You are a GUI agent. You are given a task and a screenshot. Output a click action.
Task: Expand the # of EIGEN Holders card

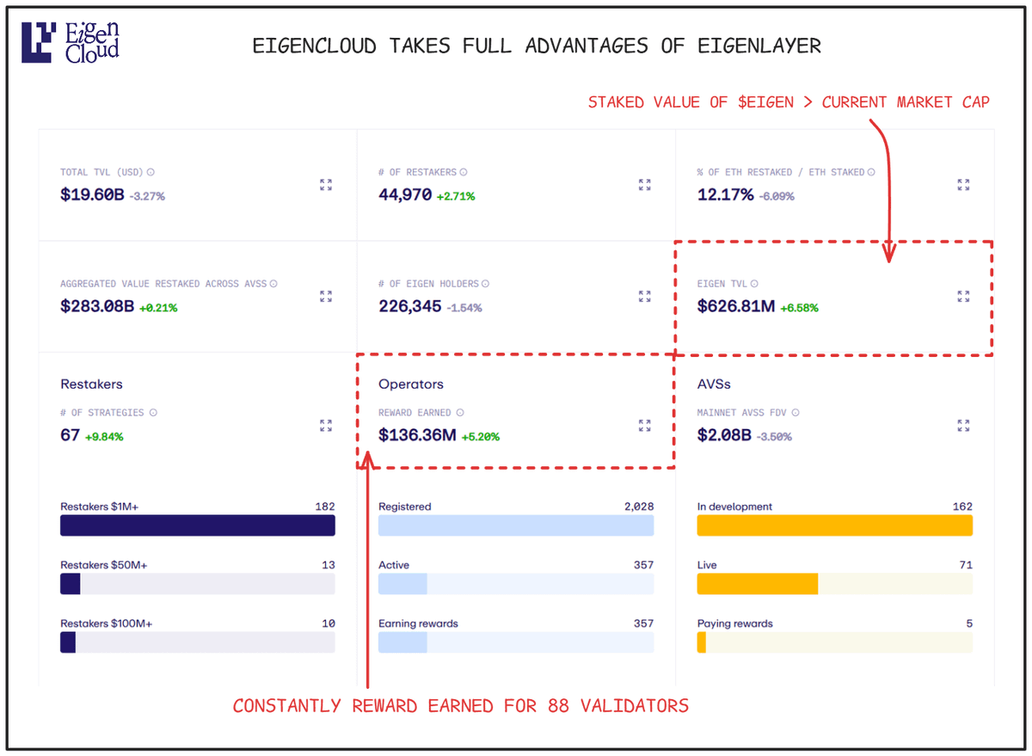pyautogui.click(x=644, y=297)
